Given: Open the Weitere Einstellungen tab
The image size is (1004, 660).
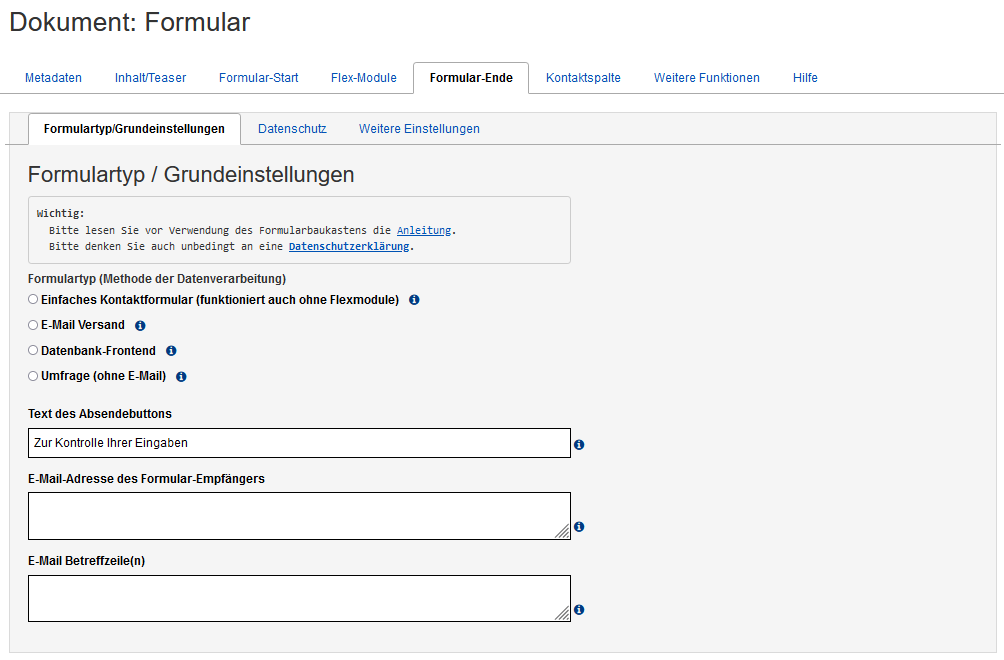Looking at the screenshot, I should click(419, 129).
